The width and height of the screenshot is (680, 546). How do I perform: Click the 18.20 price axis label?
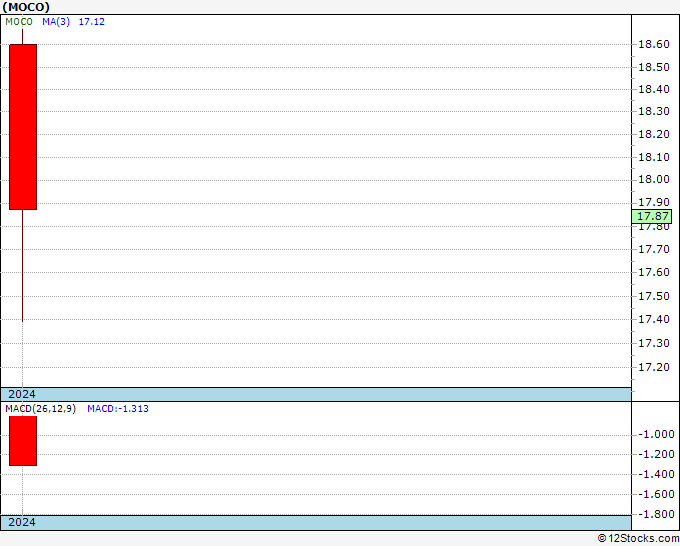pos(654,134)
